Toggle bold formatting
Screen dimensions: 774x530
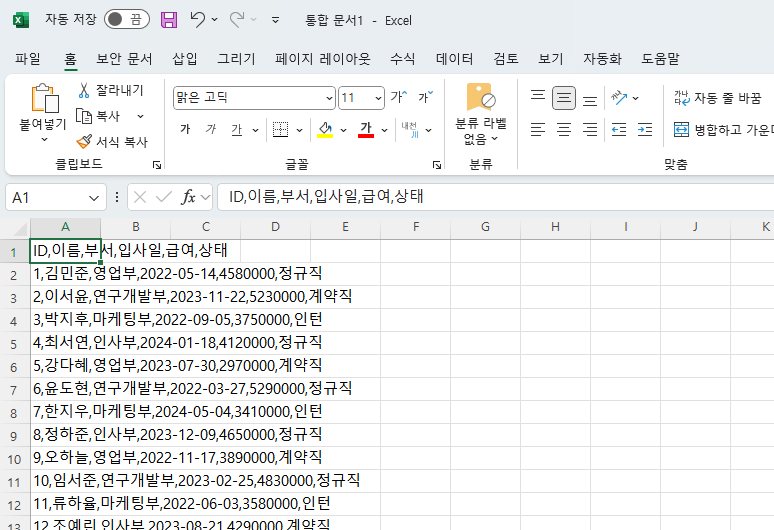[x=185, y=129]
